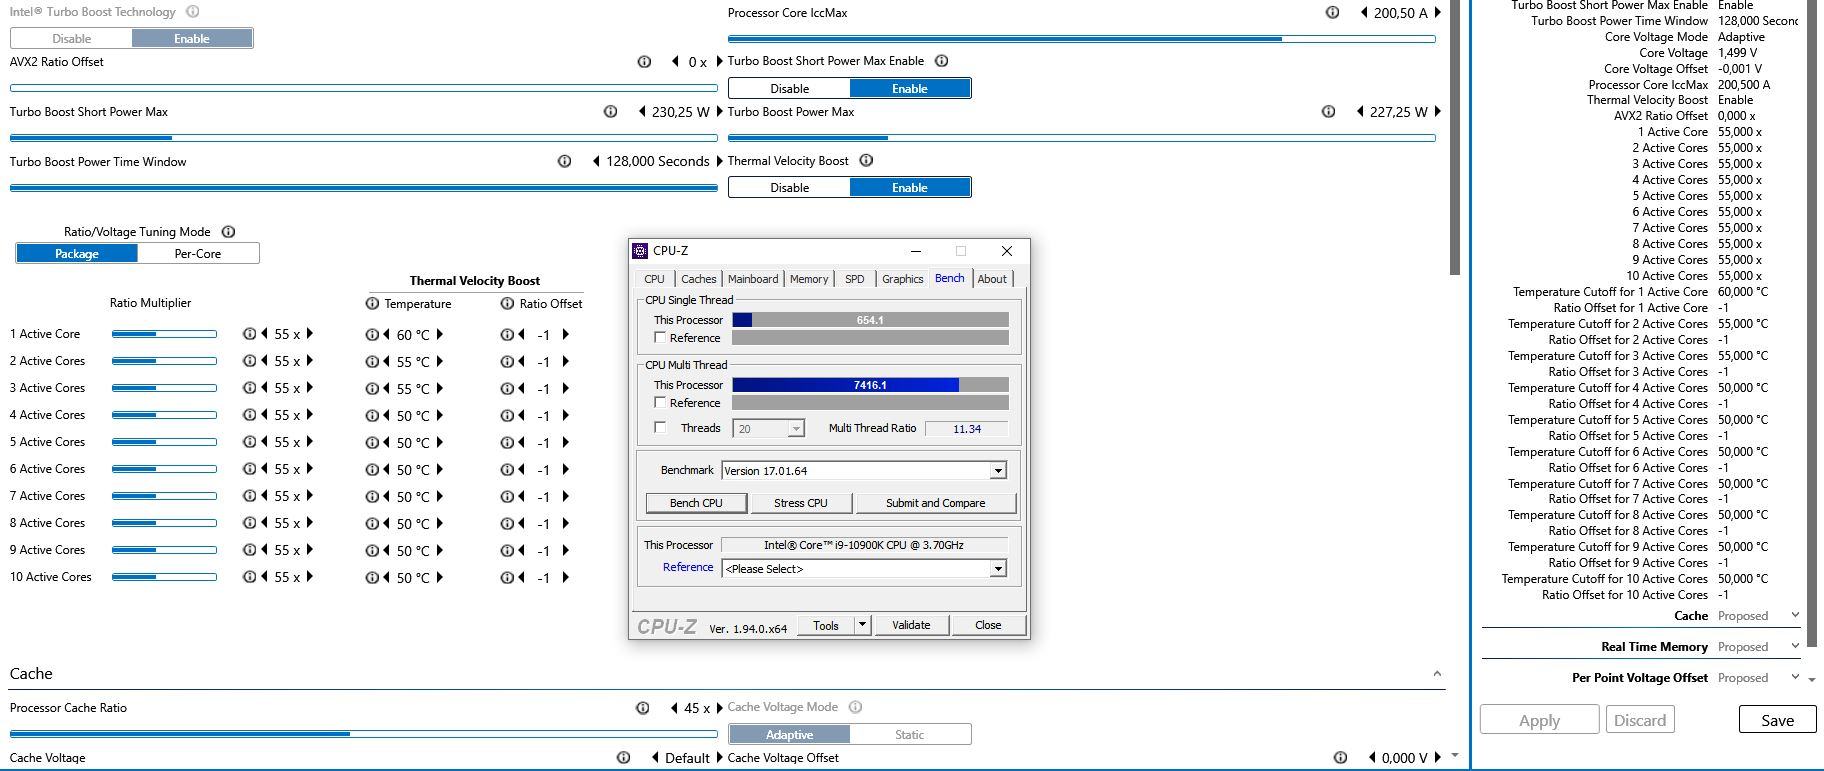Increase Turbo Boost Short Power Max value
This screenshot has height=771, width=1824.
[x=718, y=112]
